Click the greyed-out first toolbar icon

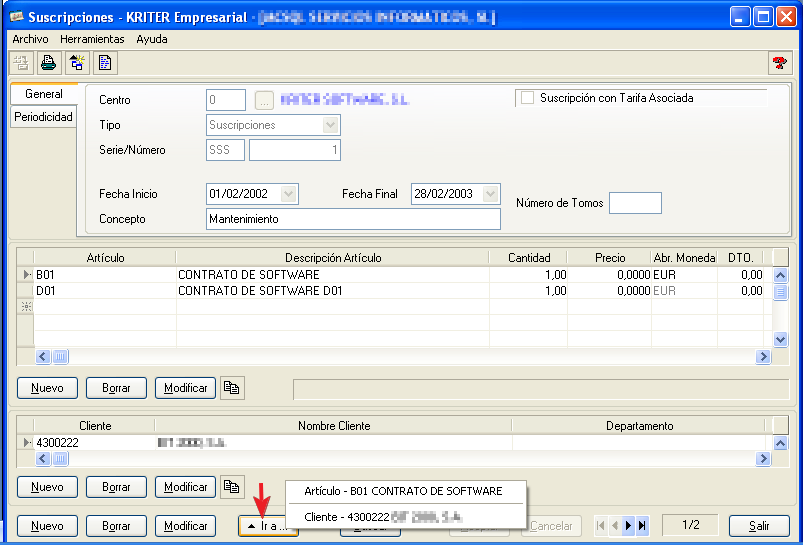click(21, 64)
